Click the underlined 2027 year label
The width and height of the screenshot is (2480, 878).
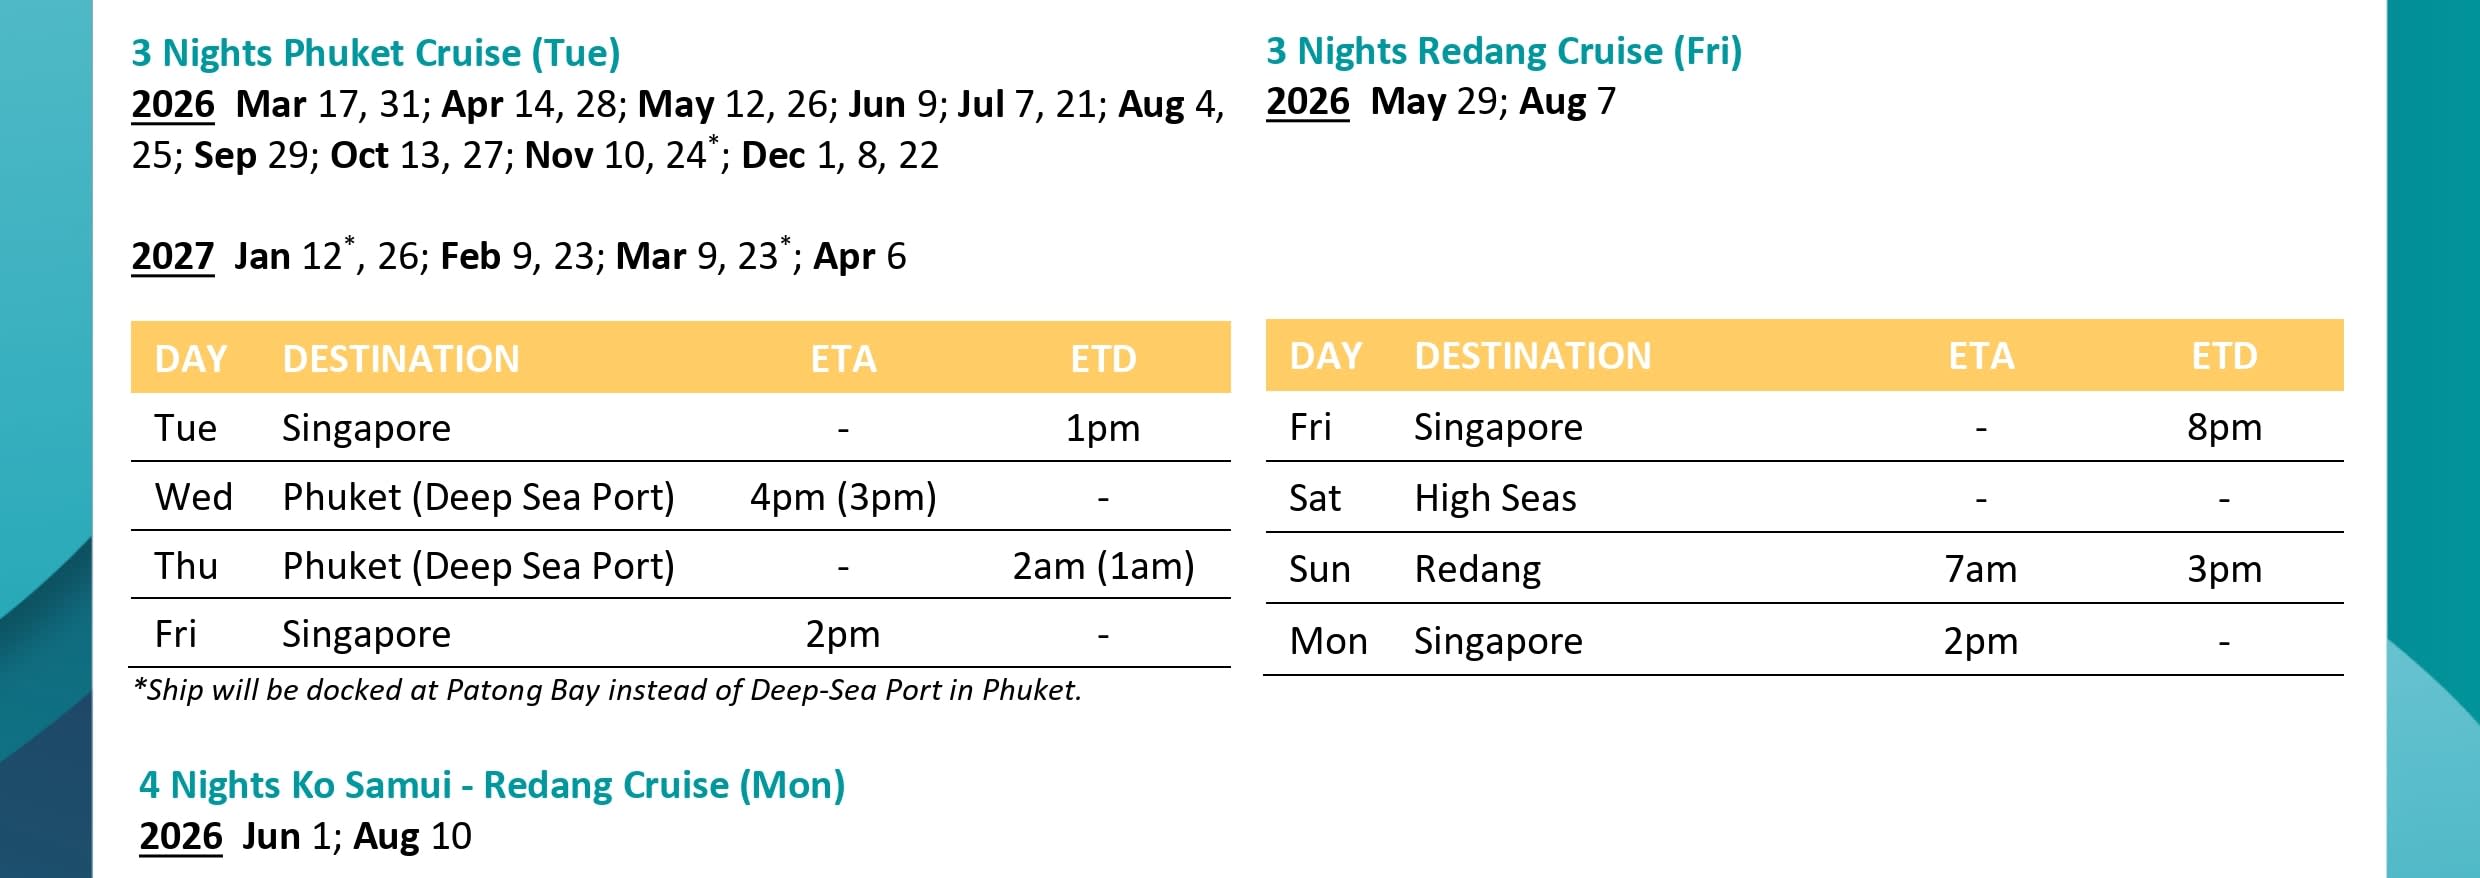click(x=173, y=257)
